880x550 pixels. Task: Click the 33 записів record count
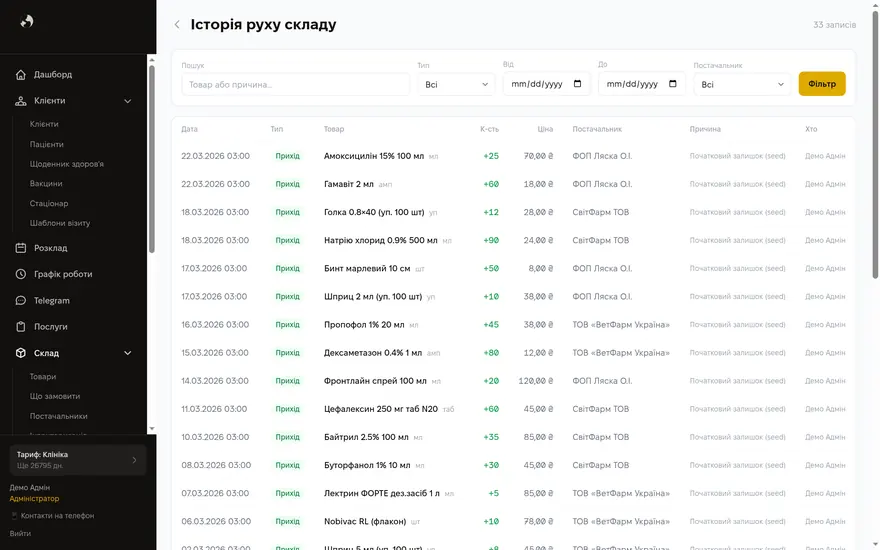(x=835, y=25)
